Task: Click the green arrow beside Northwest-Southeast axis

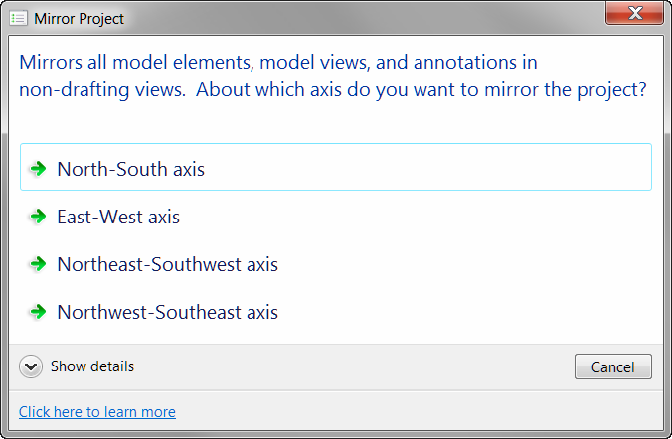Action: coord(38,312)
